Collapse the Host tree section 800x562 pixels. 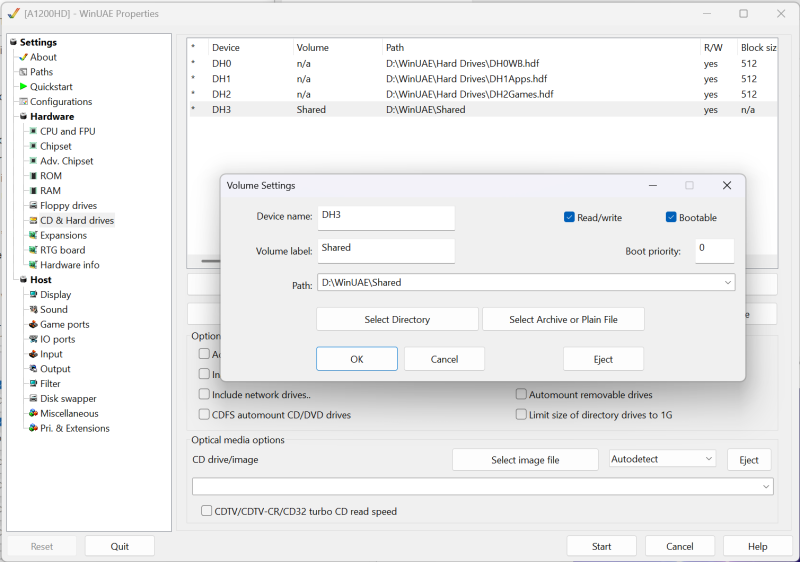click(x=23, y=279)
